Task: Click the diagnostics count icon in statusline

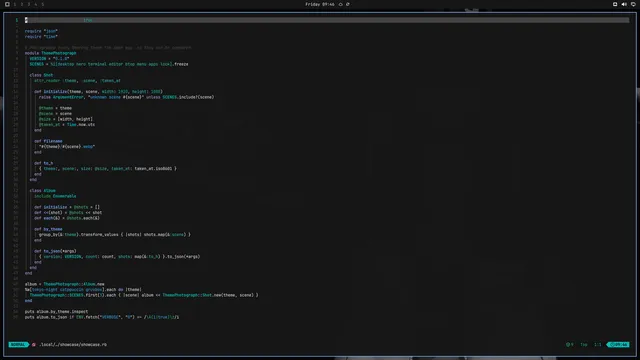Action: 569,344
